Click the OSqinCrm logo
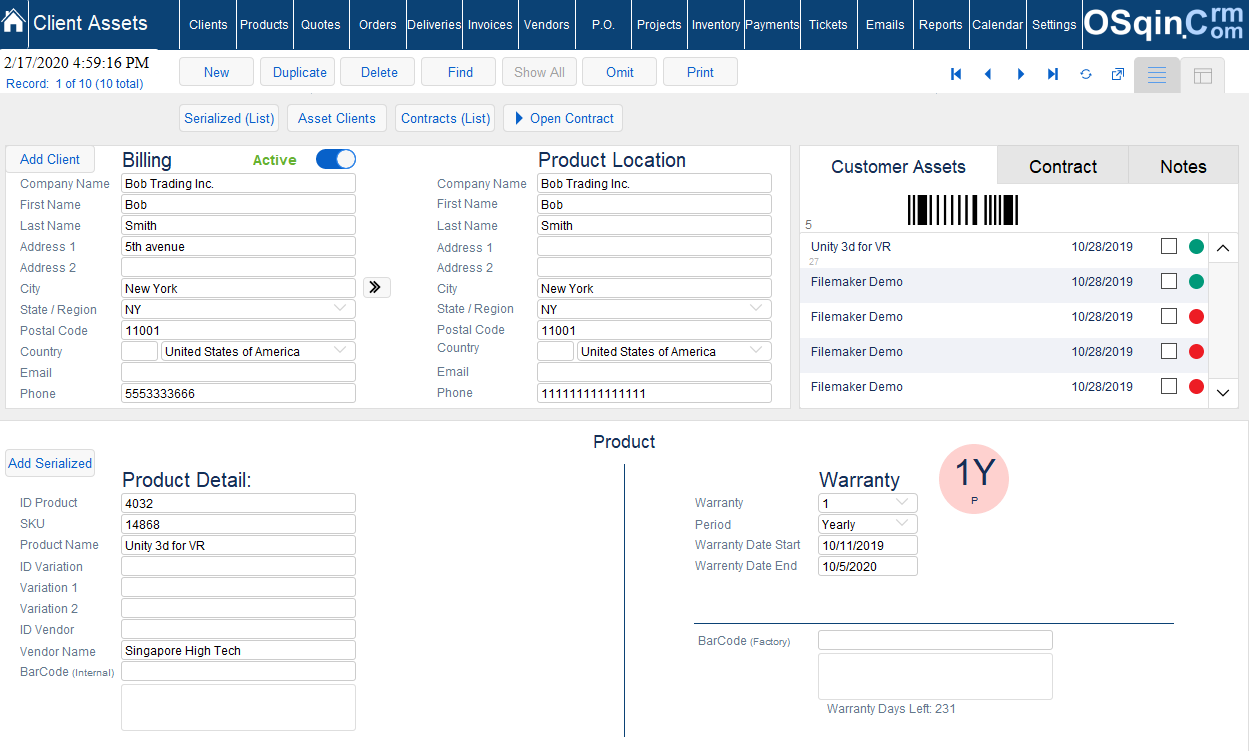 point(1165,24)
